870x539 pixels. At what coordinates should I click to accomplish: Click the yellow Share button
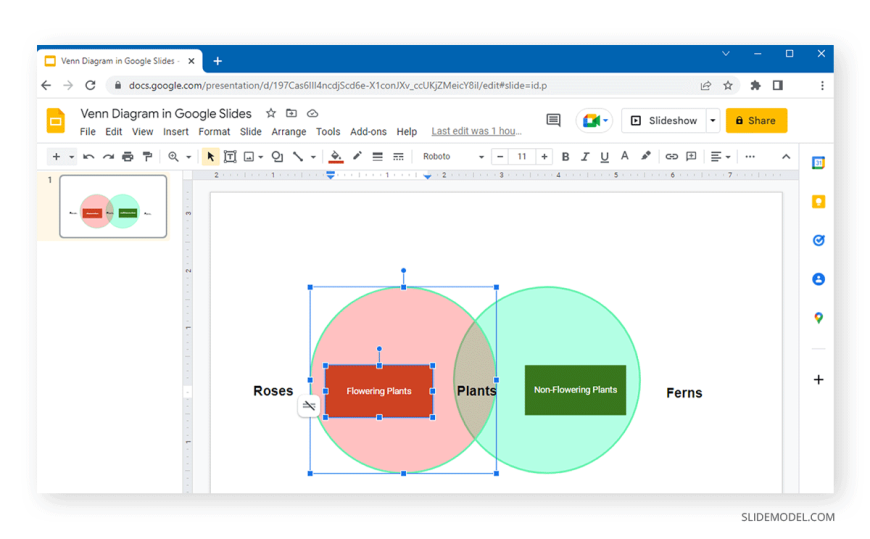[756, 120]
